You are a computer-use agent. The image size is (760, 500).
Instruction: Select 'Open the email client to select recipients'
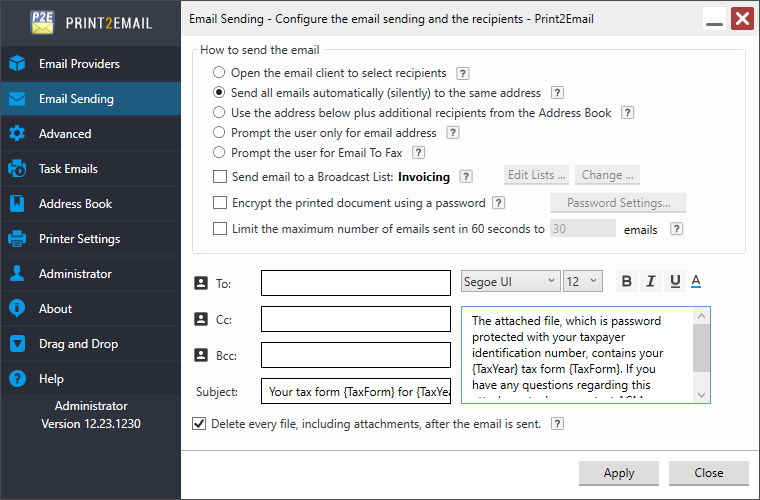[x=219, y=72]
